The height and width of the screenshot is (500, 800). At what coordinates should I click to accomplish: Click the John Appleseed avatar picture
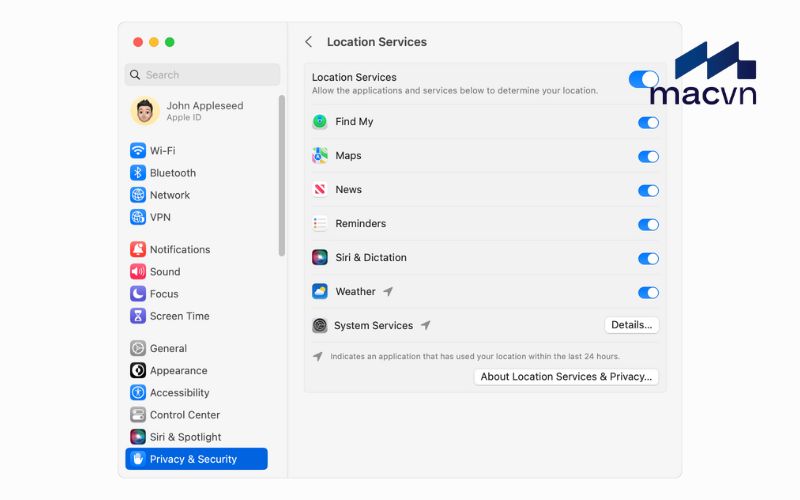145,111
